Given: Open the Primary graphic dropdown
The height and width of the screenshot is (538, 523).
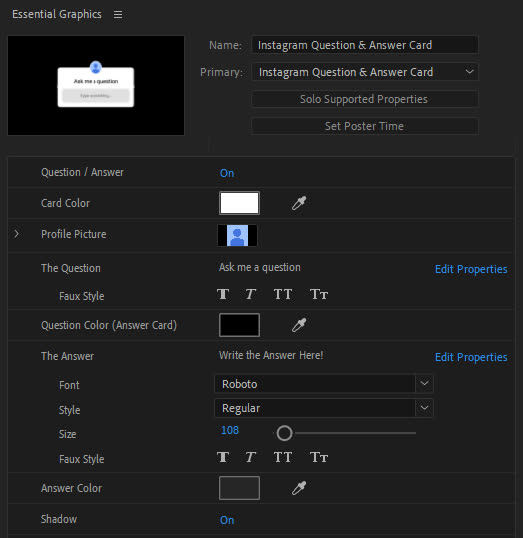Looking at the screenshot, I should [x=365, y=72].
